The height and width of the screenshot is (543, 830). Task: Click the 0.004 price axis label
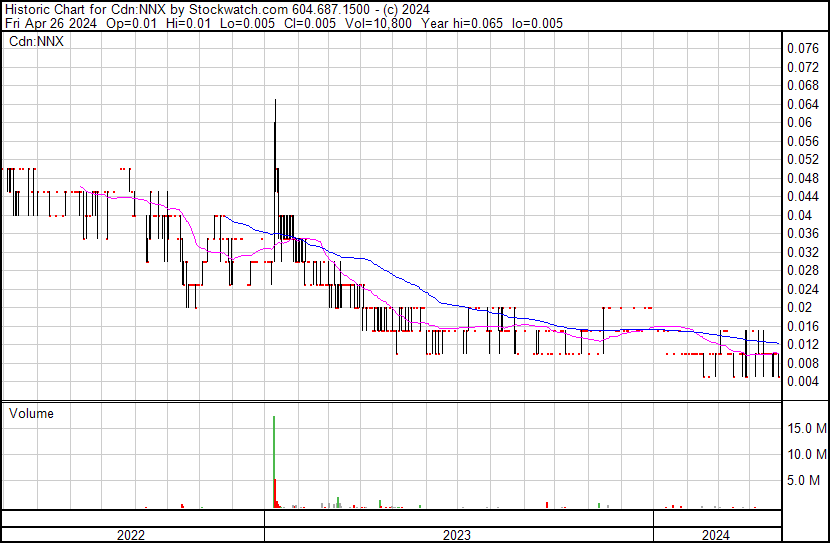802,381
